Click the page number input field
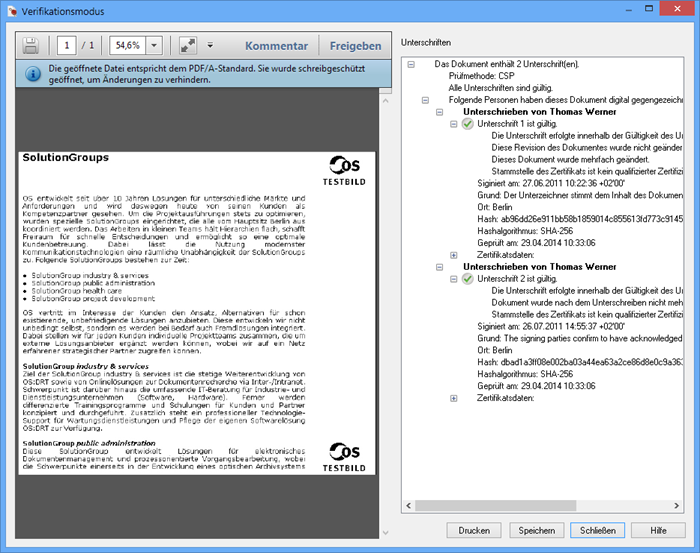The image size is (700, 553). (65, 46)
